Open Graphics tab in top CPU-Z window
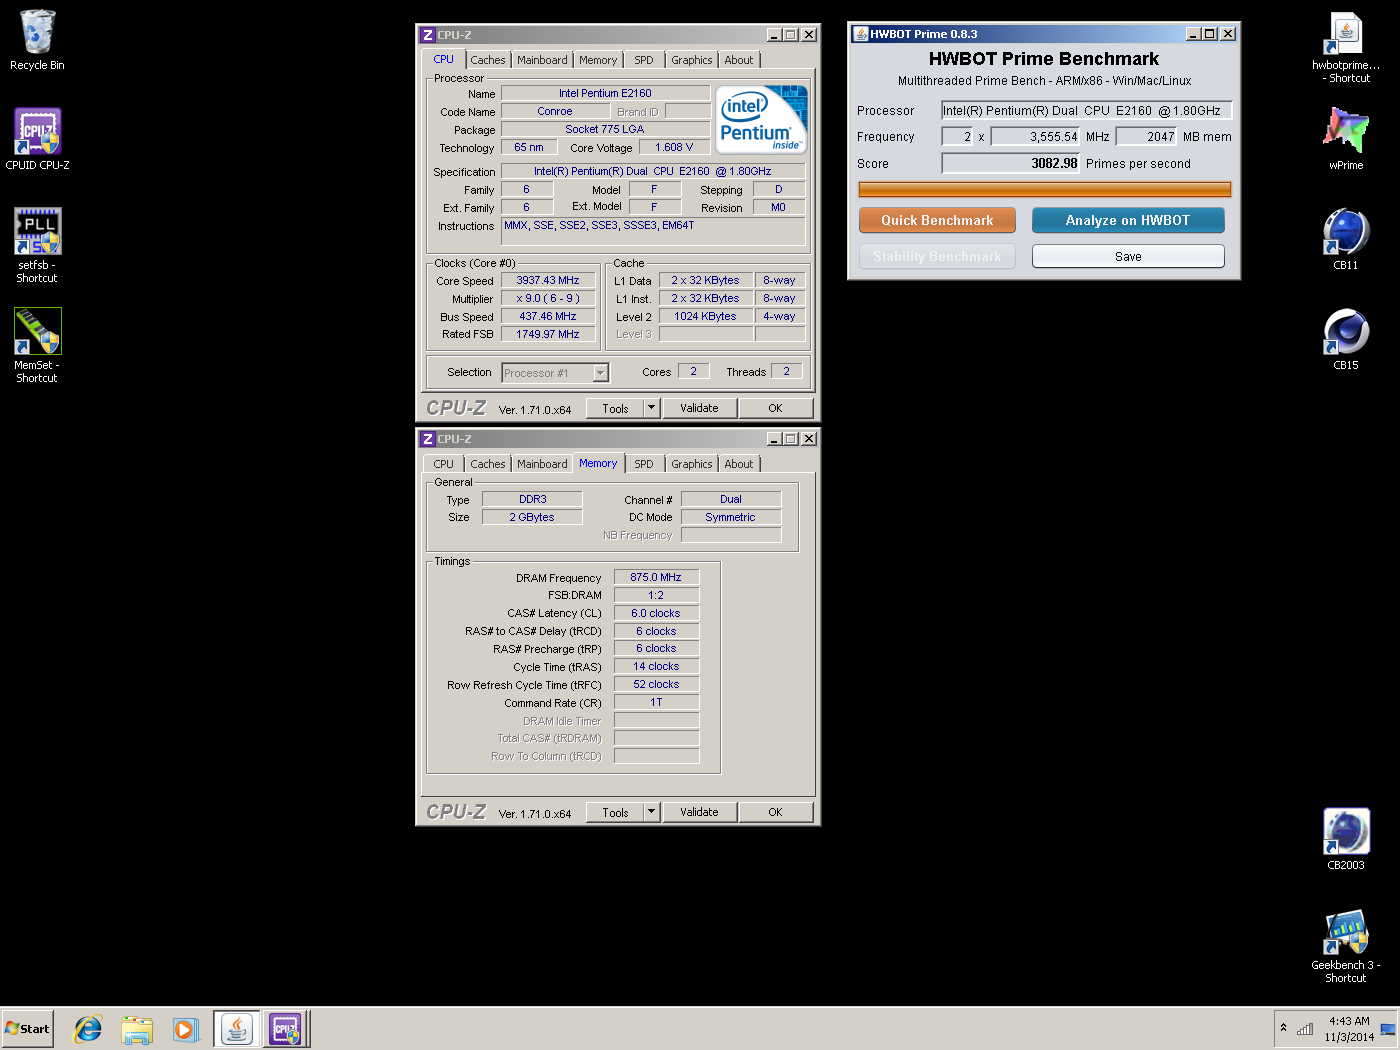The height and width of the screenshot is (1050, 1400). pyautogui.click(x=692, y=60)
